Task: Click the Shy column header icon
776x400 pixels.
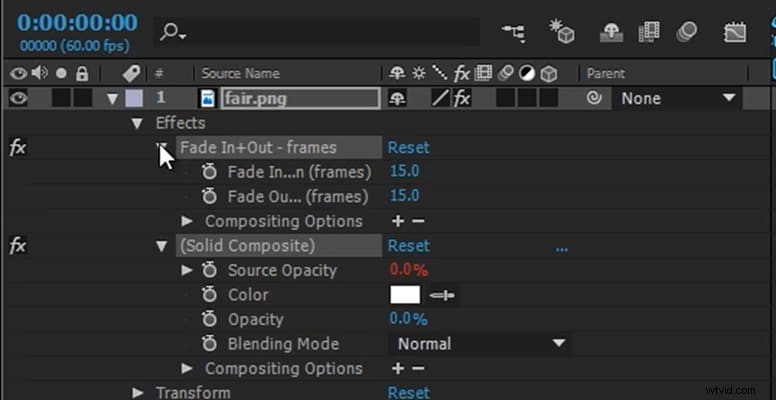Action: coord(397,74)
